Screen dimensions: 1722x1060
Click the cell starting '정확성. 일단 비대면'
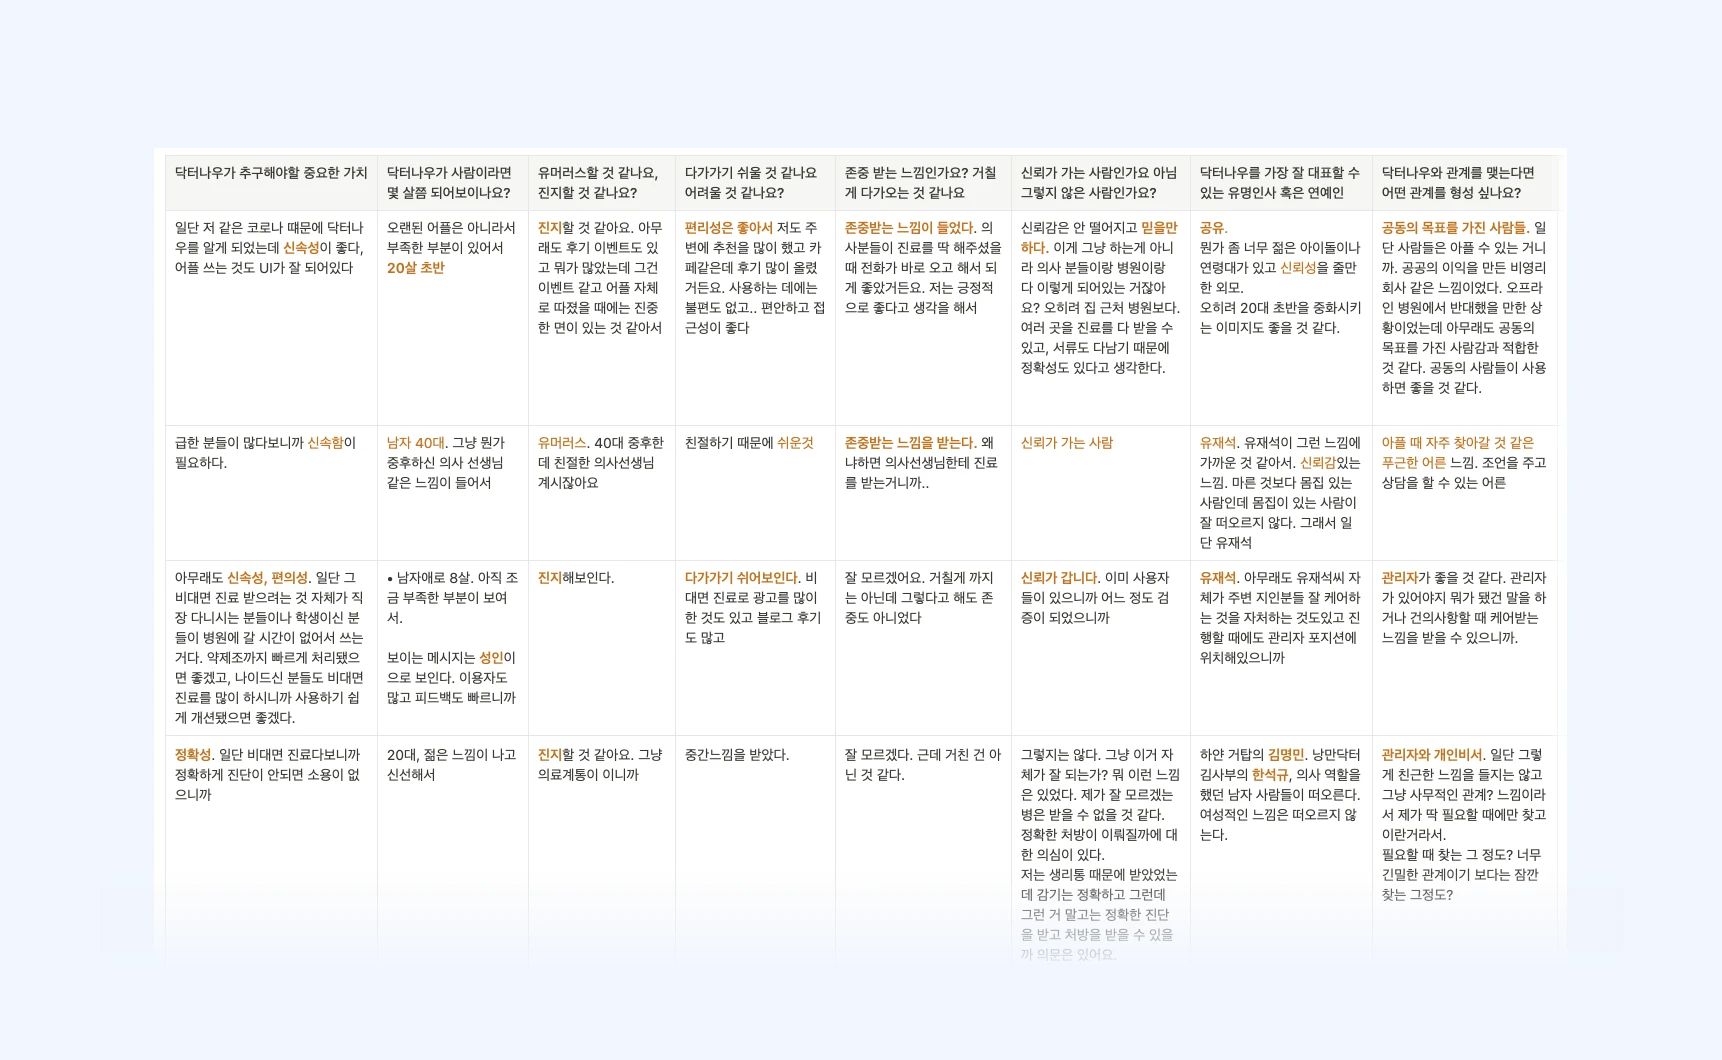271,850
